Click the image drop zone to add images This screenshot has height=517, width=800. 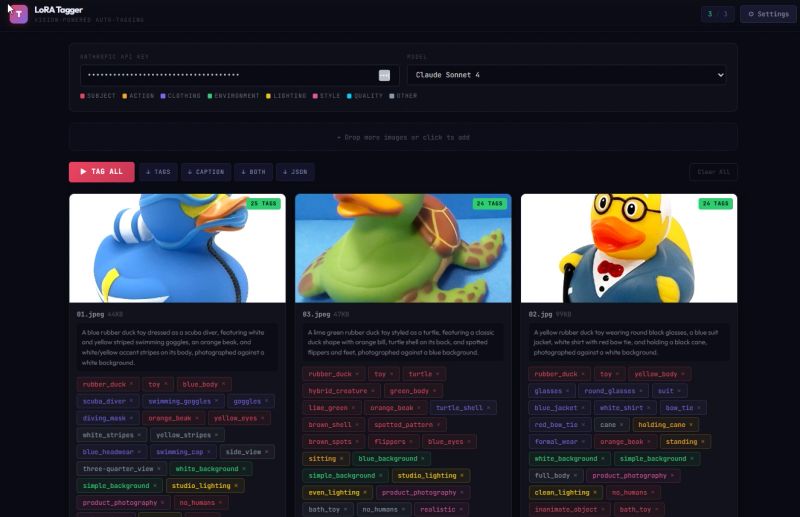pyautogui.click(x=403, y=137)
